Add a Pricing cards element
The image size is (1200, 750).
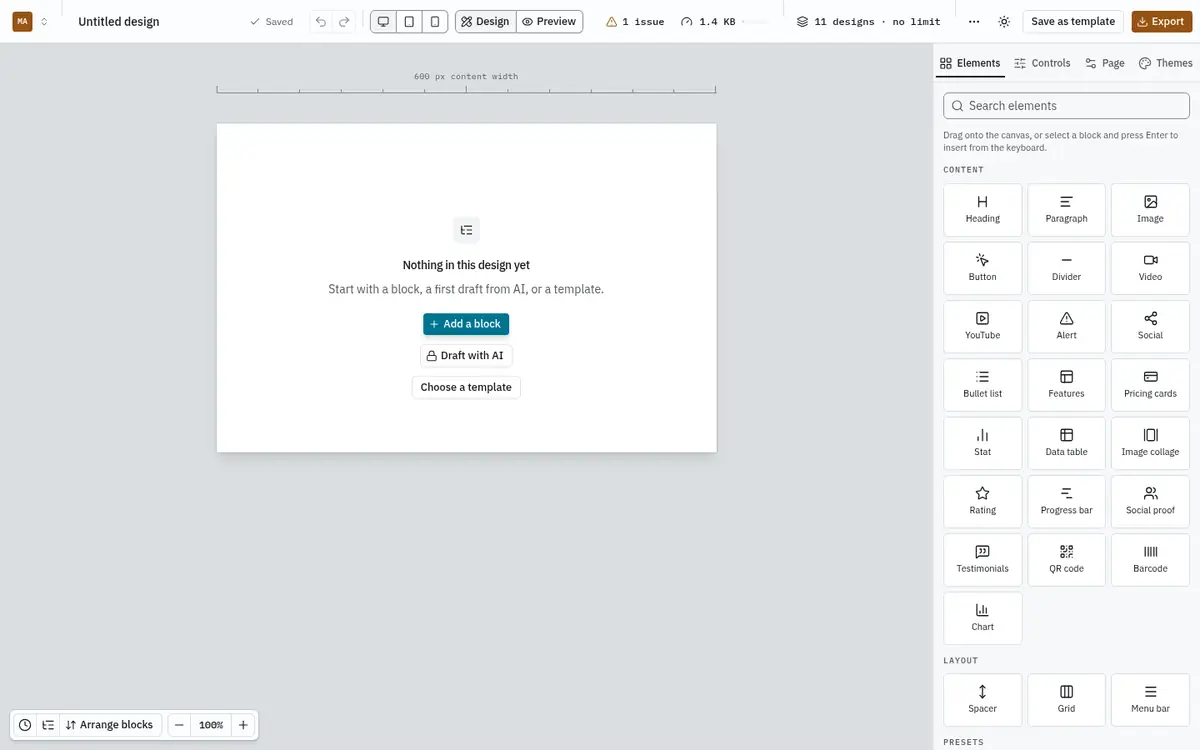point(1150,385)
